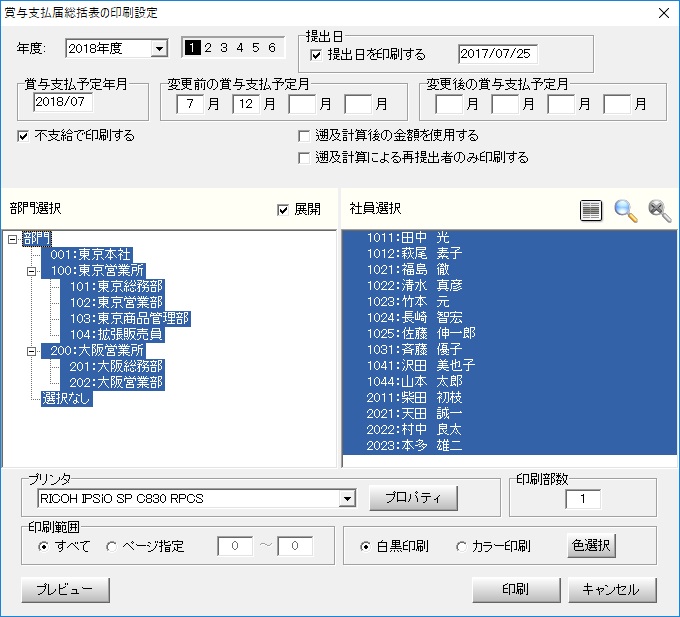Viewport: 680px width, 617px height.
Task: Click the 変更前 month field showing 7
Action: coord(190,104)
